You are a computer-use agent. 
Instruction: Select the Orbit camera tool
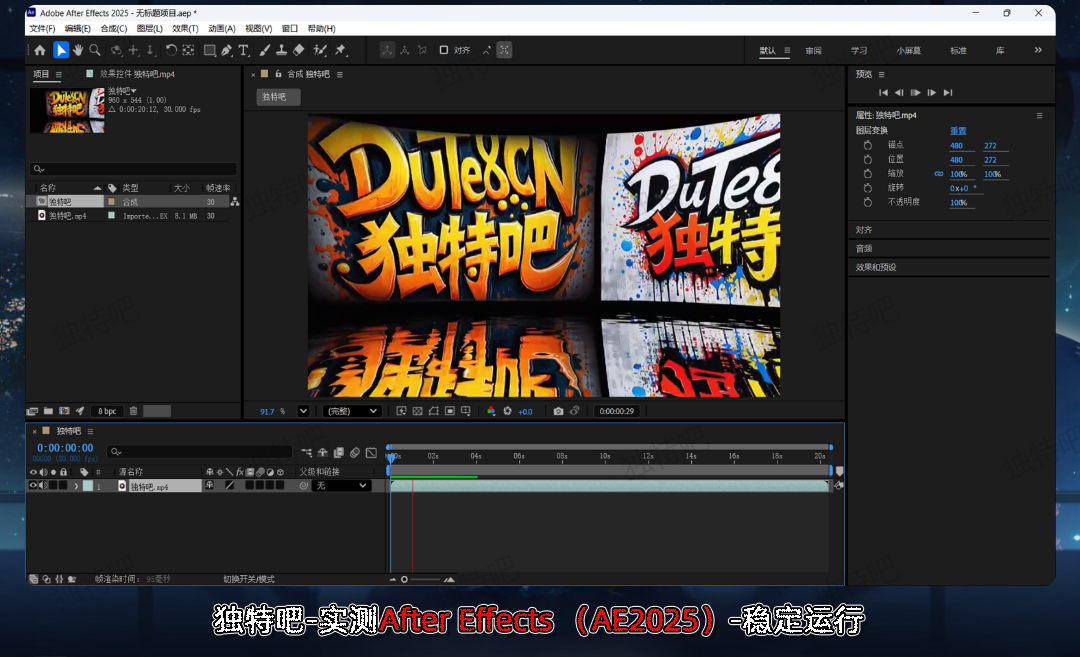click(116, 50)
